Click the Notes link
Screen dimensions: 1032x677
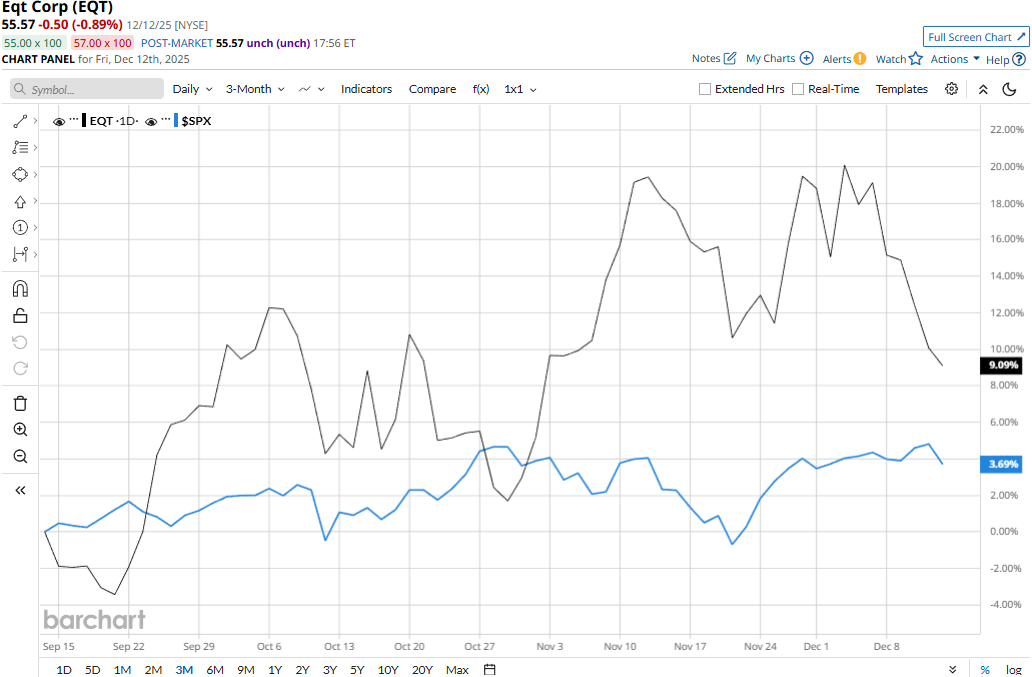706,58
